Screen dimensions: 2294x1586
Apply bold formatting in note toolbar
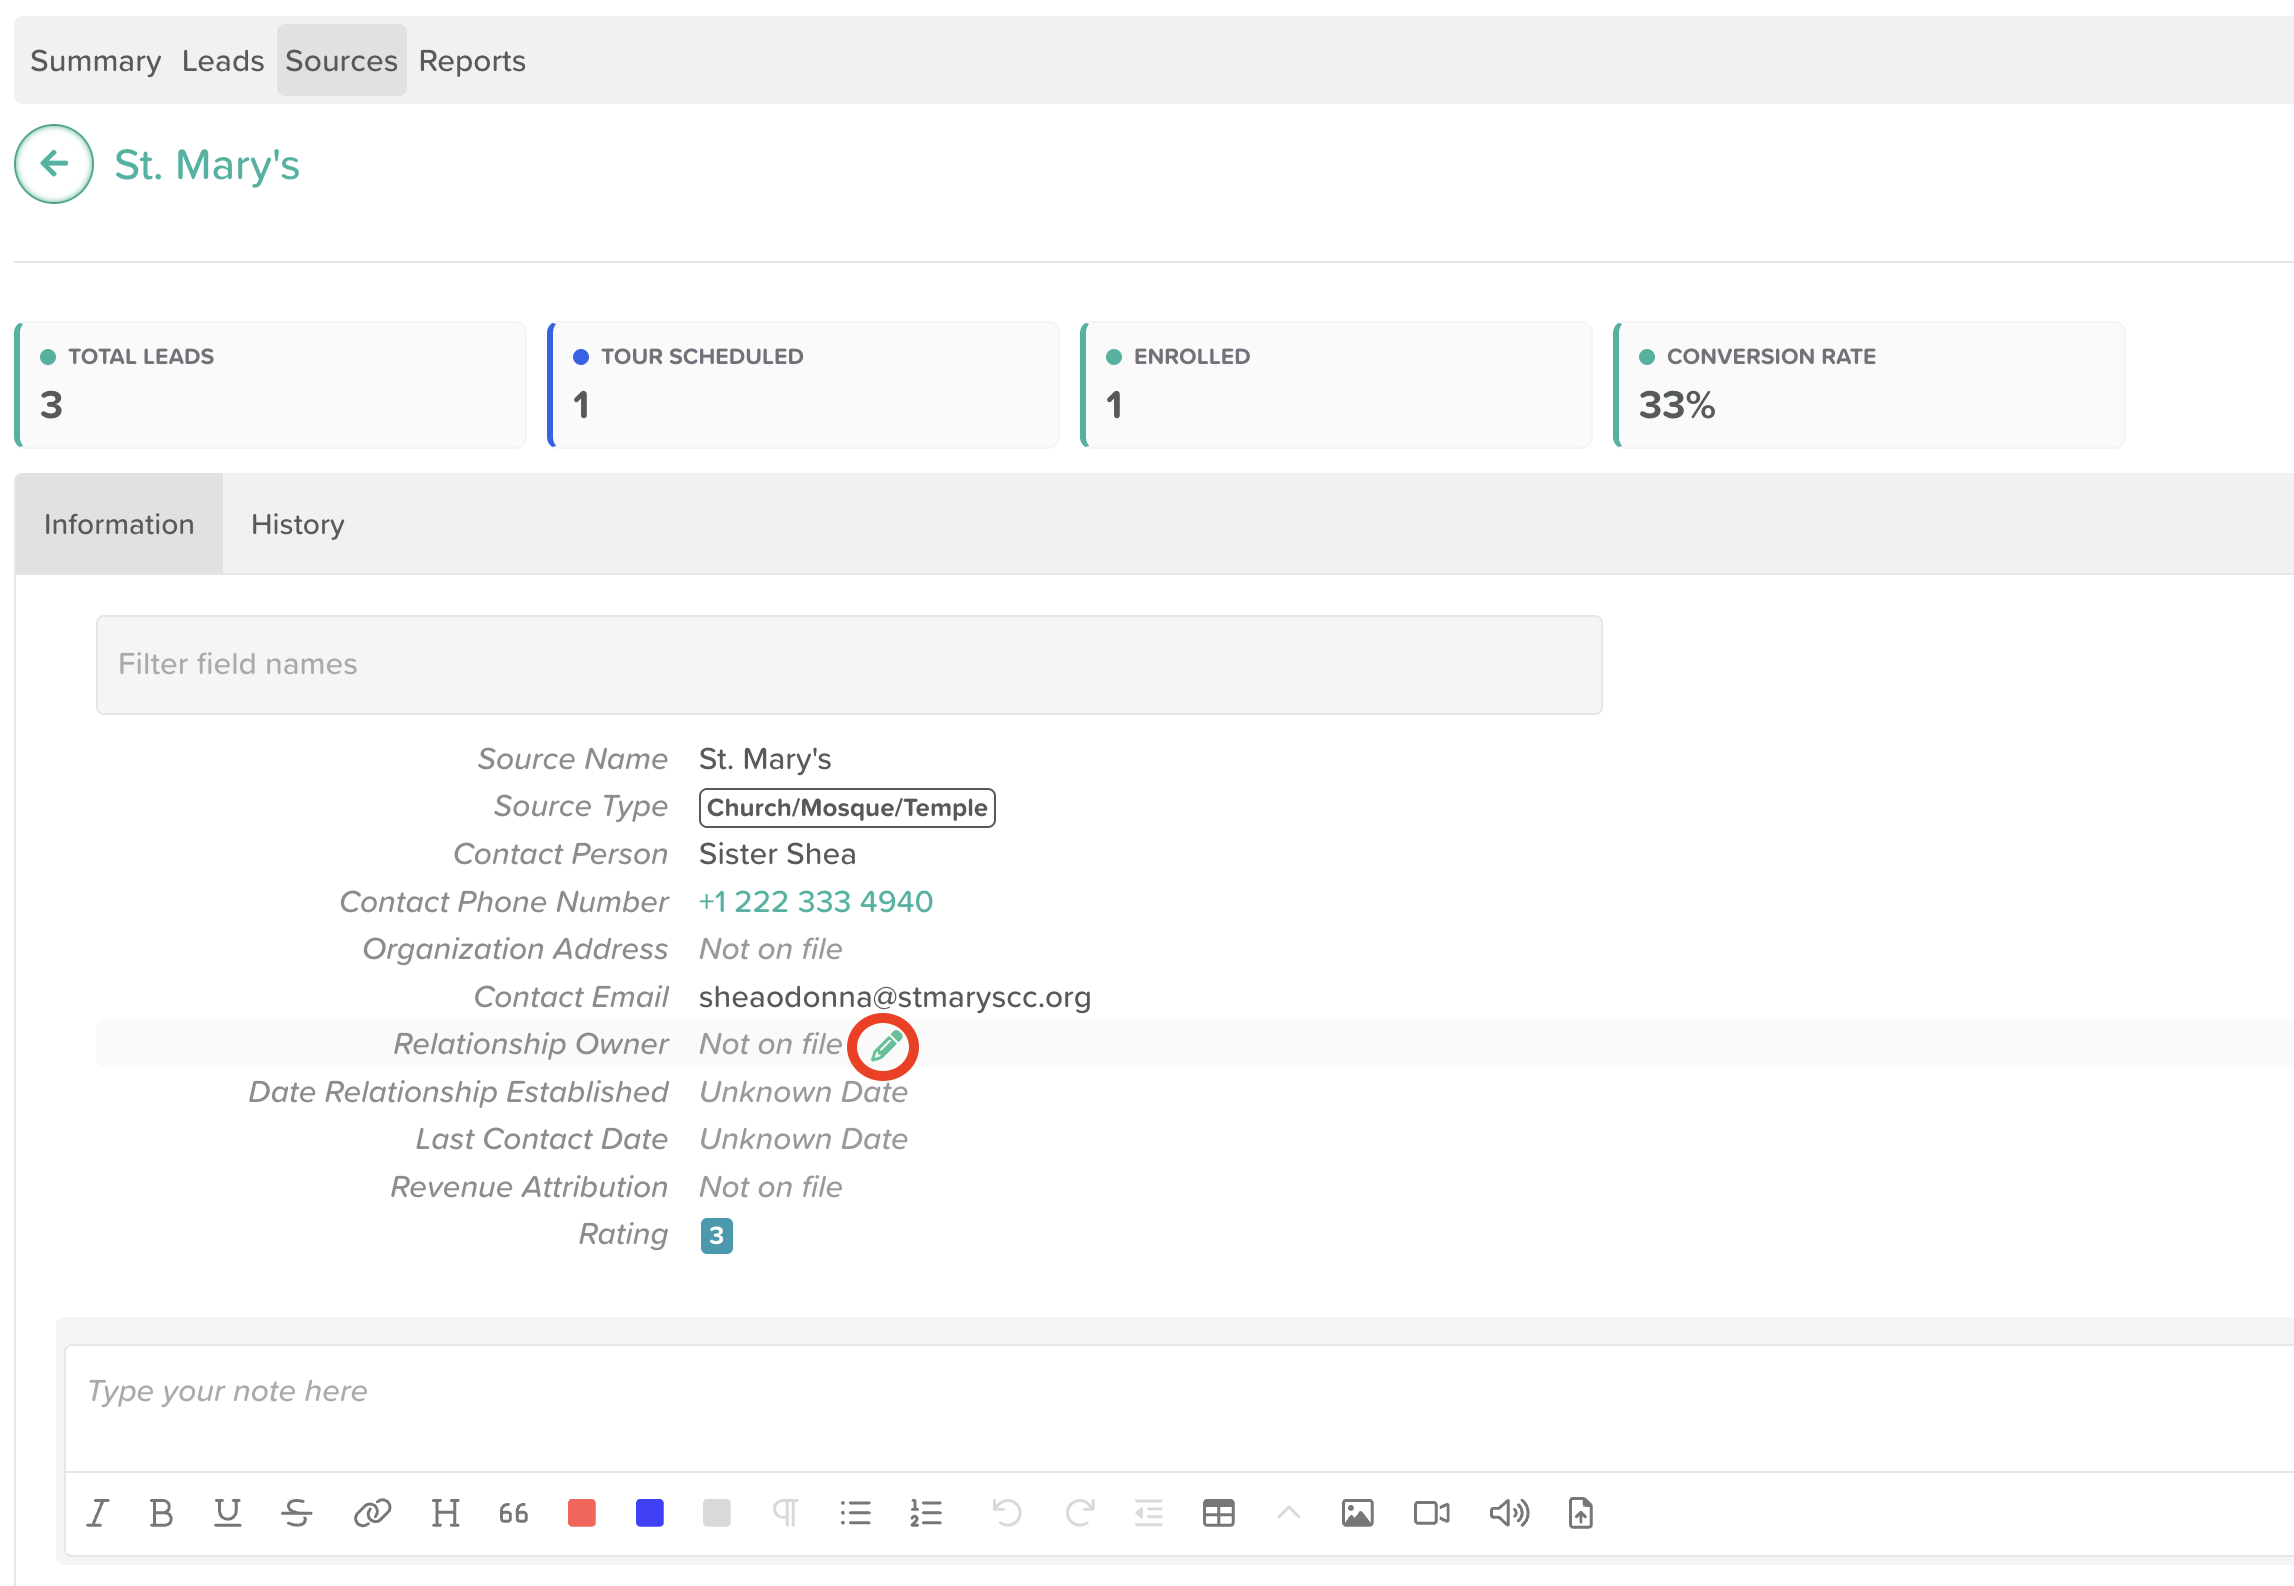[161, 1513]
